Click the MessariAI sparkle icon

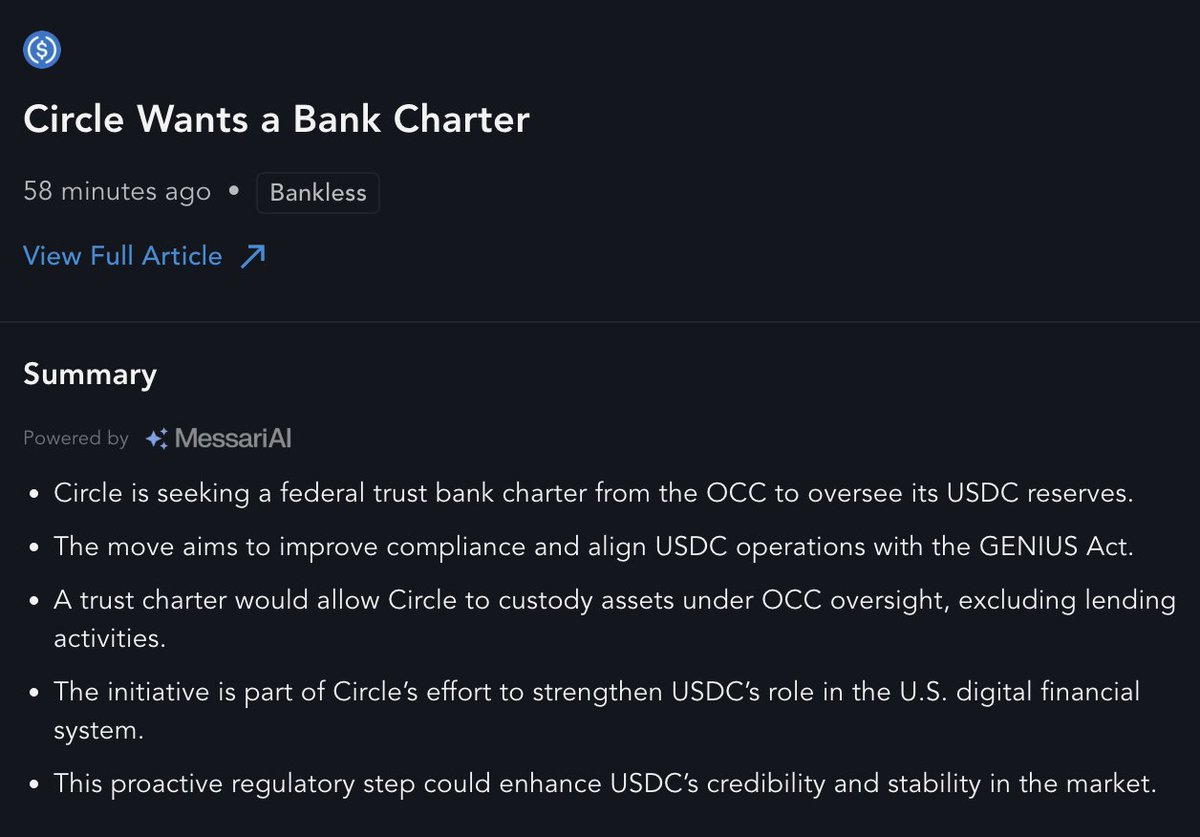click(x=156, y=438)
